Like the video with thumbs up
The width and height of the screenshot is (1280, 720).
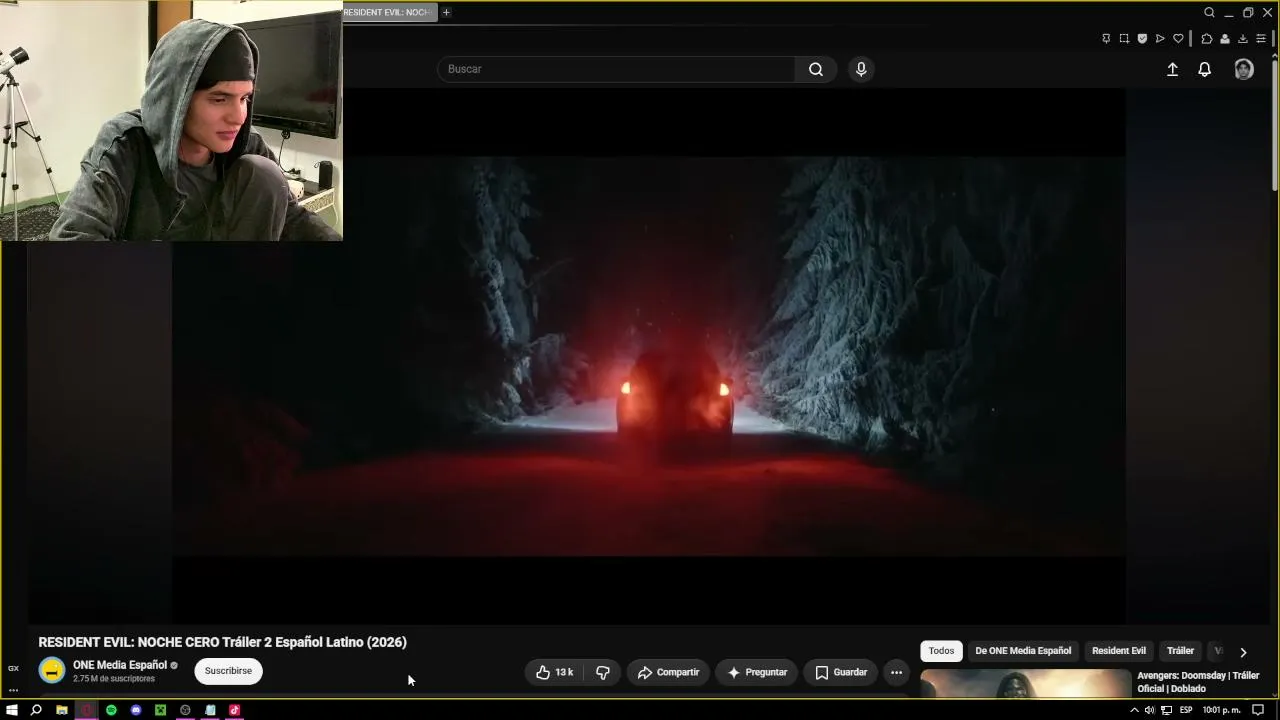(554, 672)
